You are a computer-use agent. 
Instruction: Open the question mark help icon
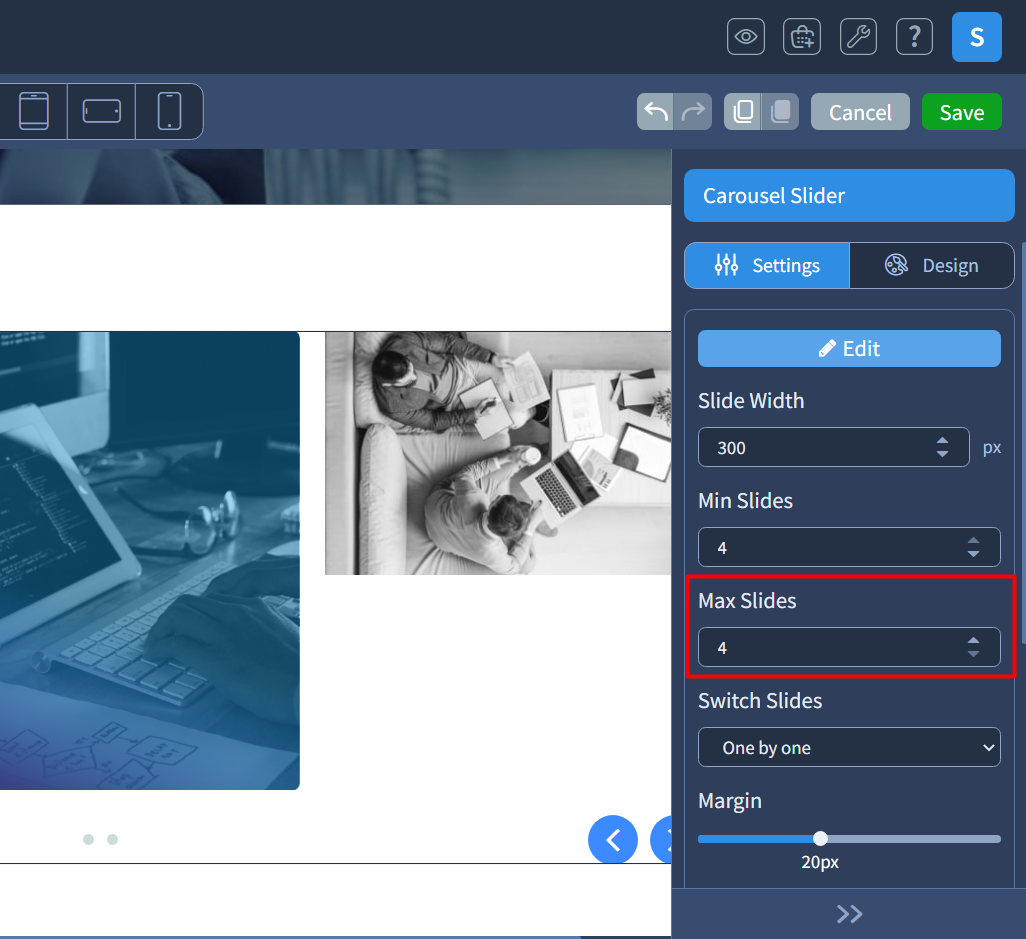tap(914, 37)
